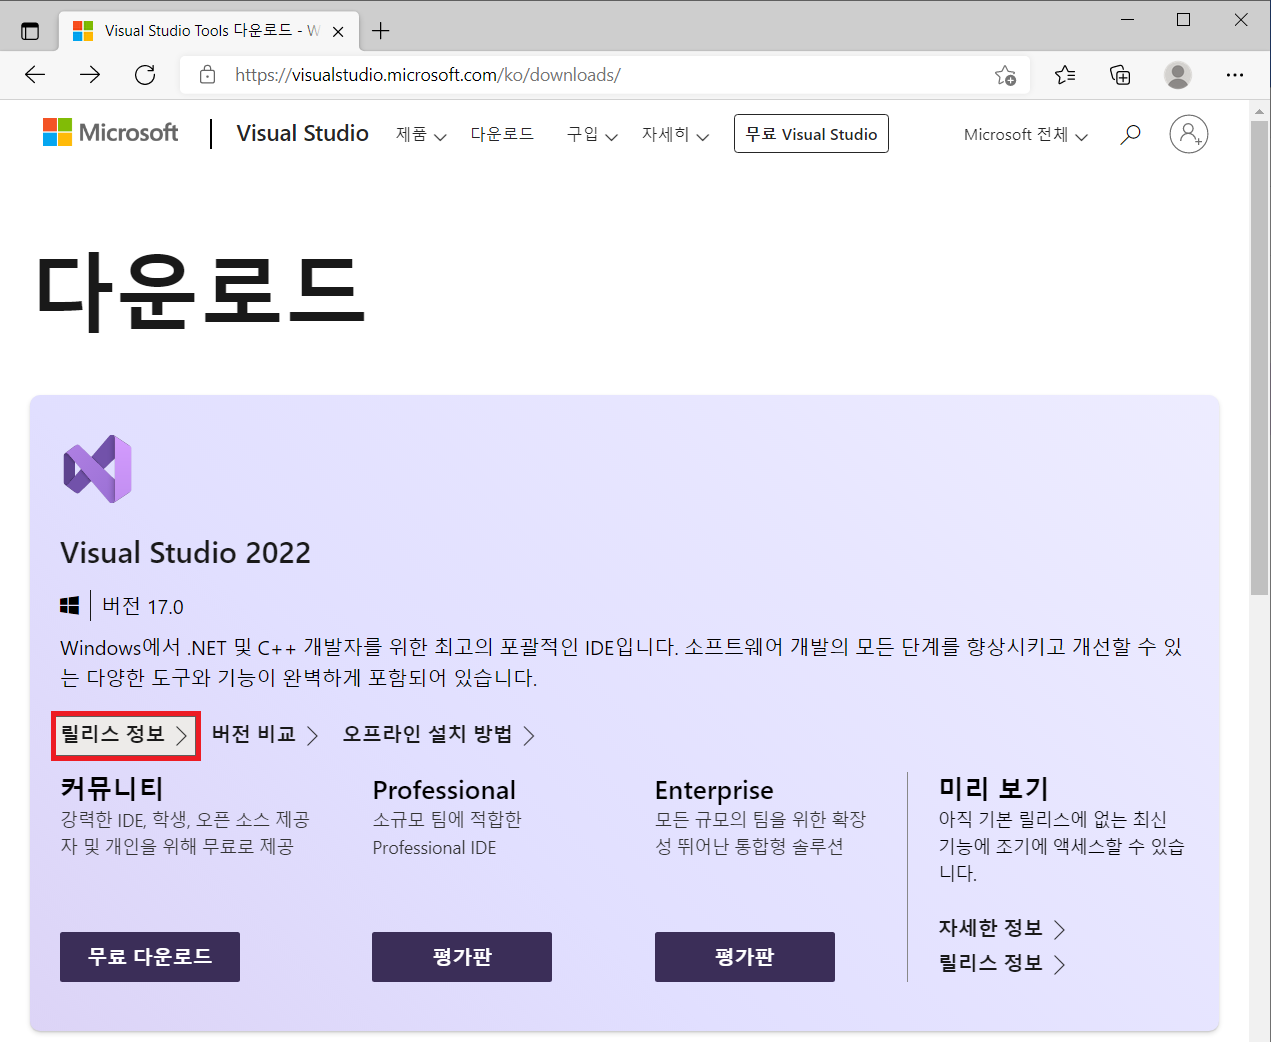
Task: Click the site lock icon in address bar
Action: point(208,75)
